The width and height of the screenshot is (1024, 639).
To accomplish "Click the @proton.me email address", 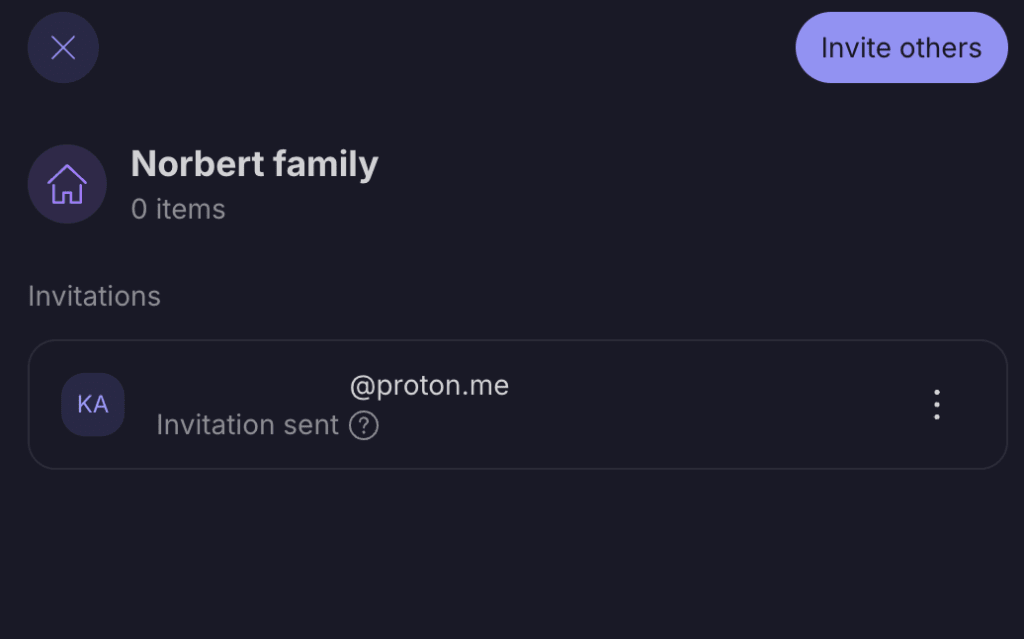I will coord(429,385).
